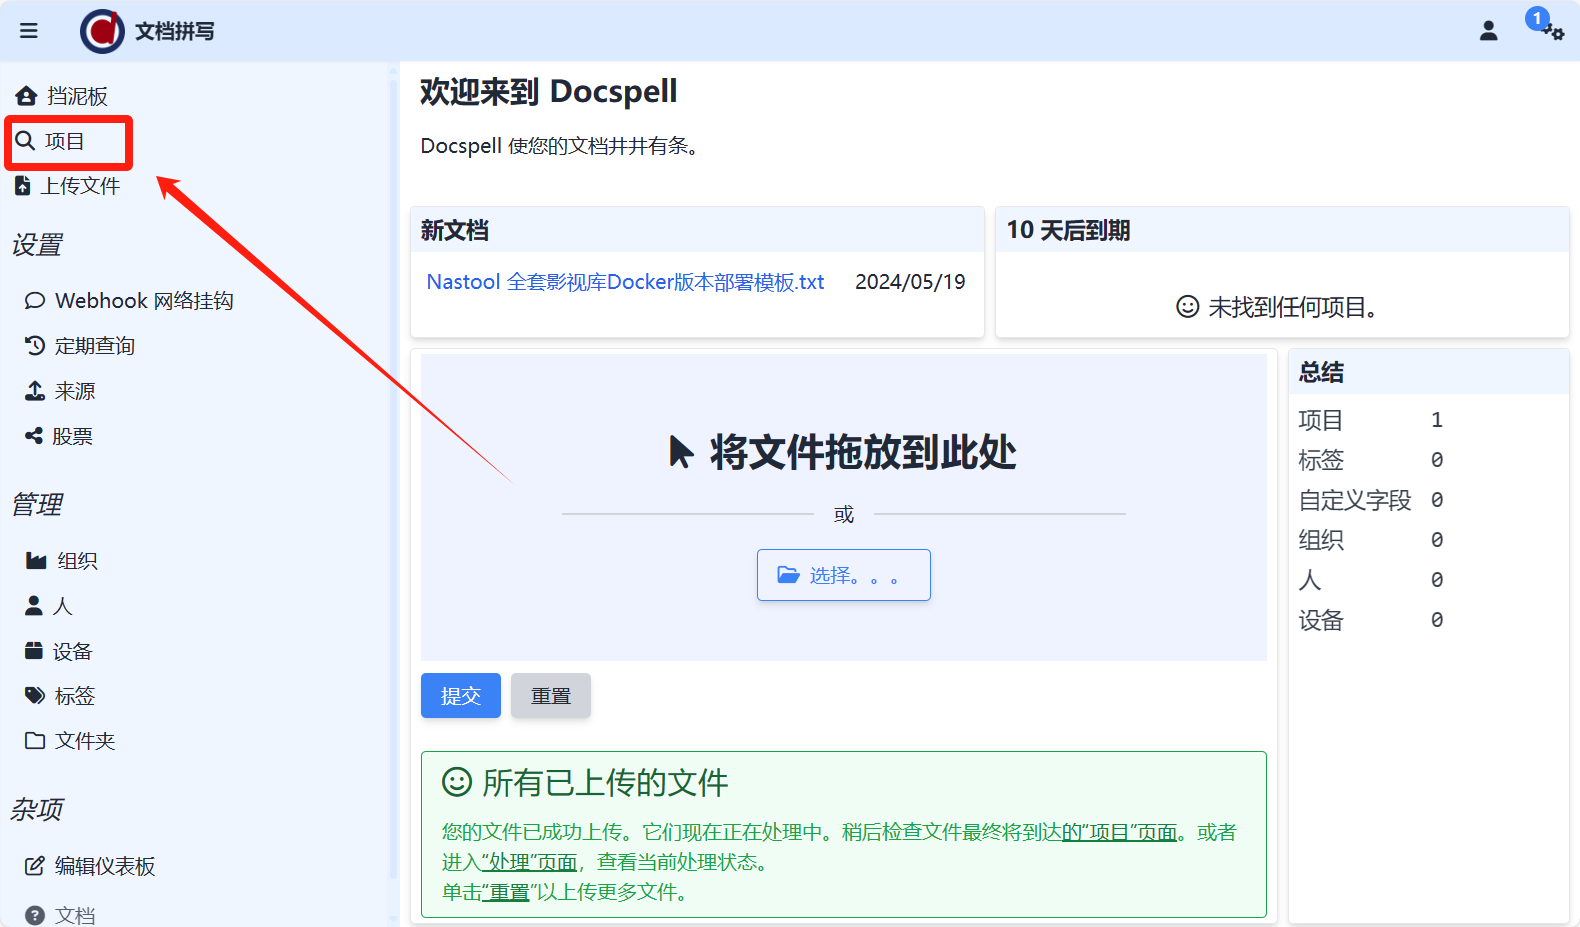The image size is (1580, 927).
Task: Click the 挡泥板 home icon
Action: tap(26, 96)
